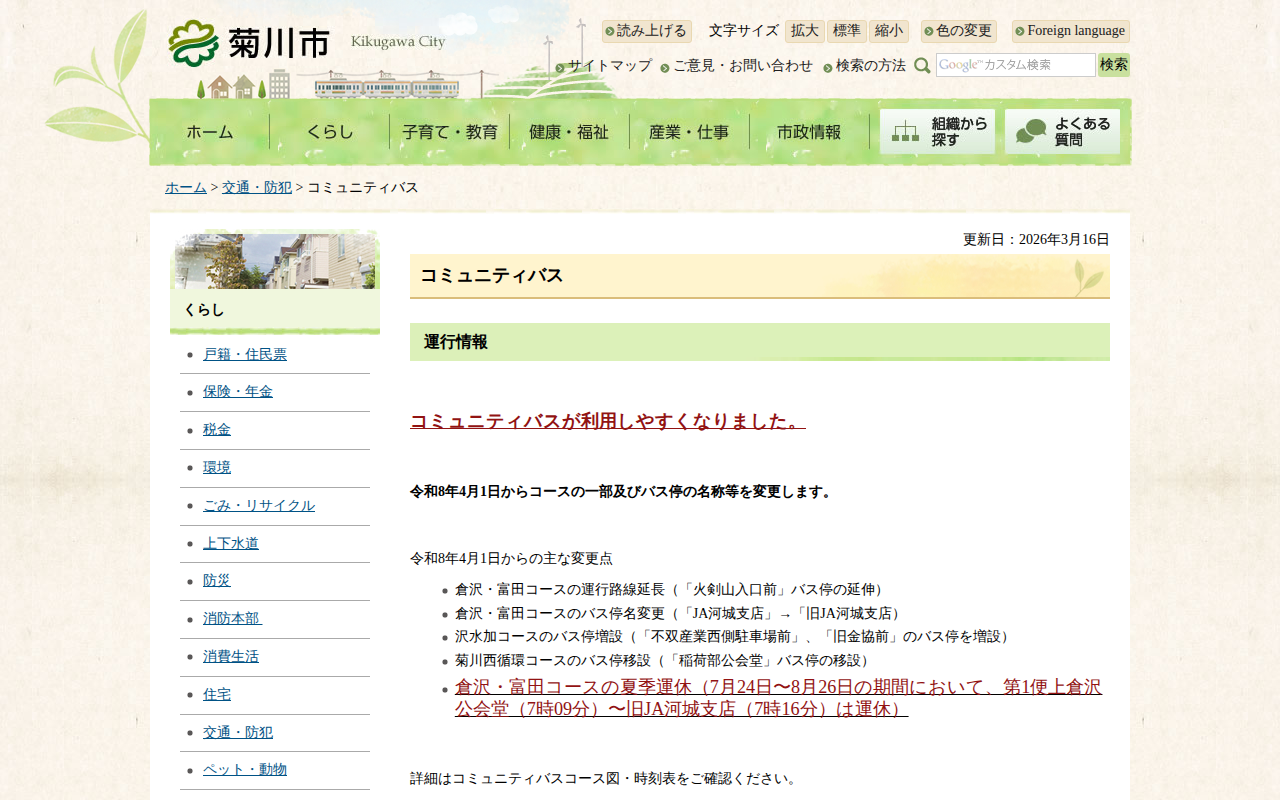Click 交通・防犯 breadcrumb link
The height and width of the screenshot is (800, 1280).
(257, 188)
